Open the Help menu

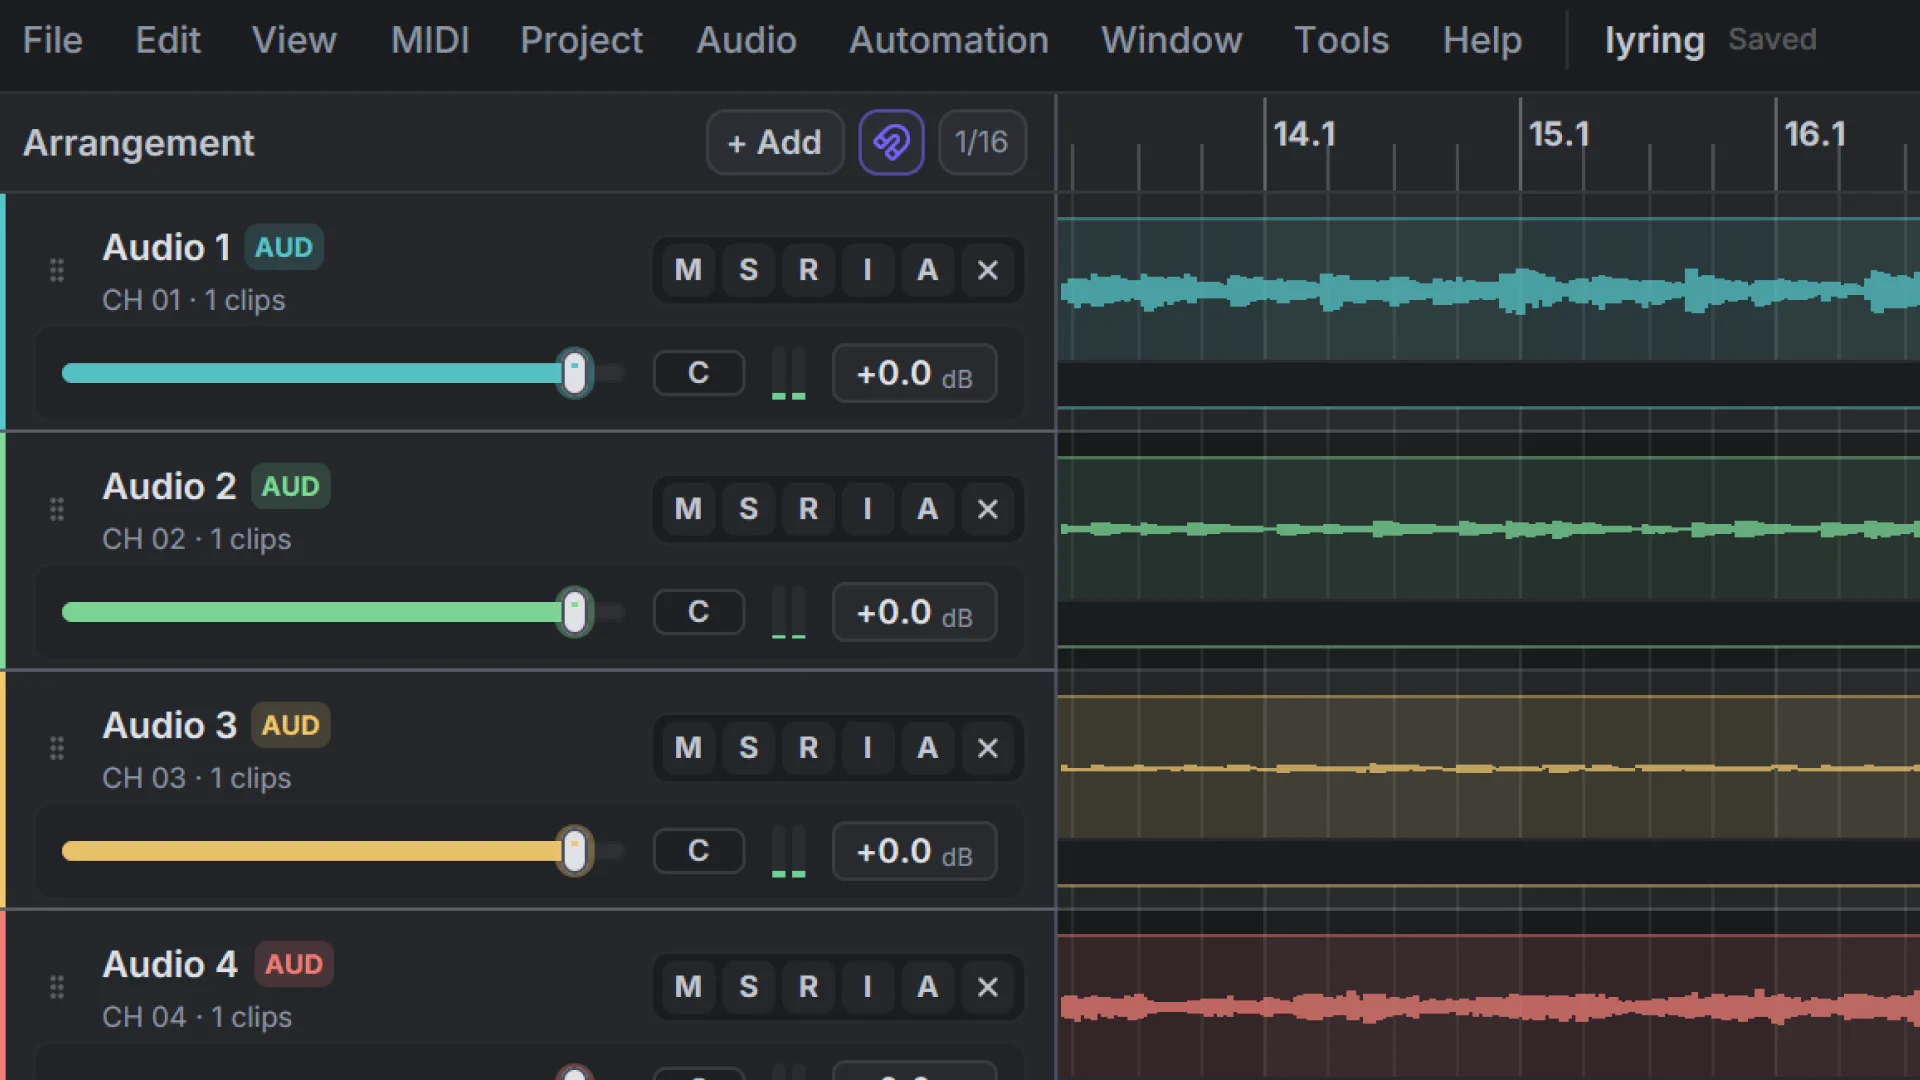point(1482,40)
